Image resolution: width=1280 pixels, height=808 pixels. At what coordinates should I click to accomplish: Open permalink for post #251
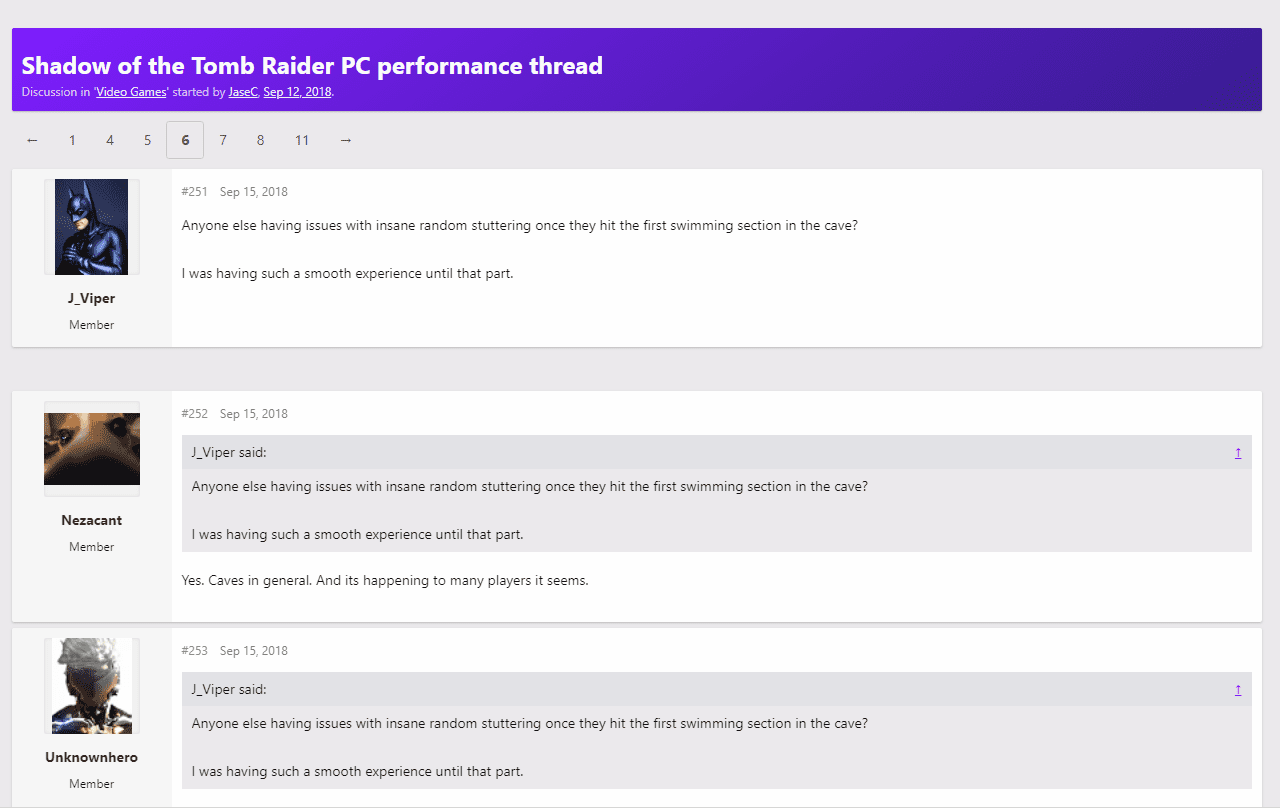coord(195,192)
